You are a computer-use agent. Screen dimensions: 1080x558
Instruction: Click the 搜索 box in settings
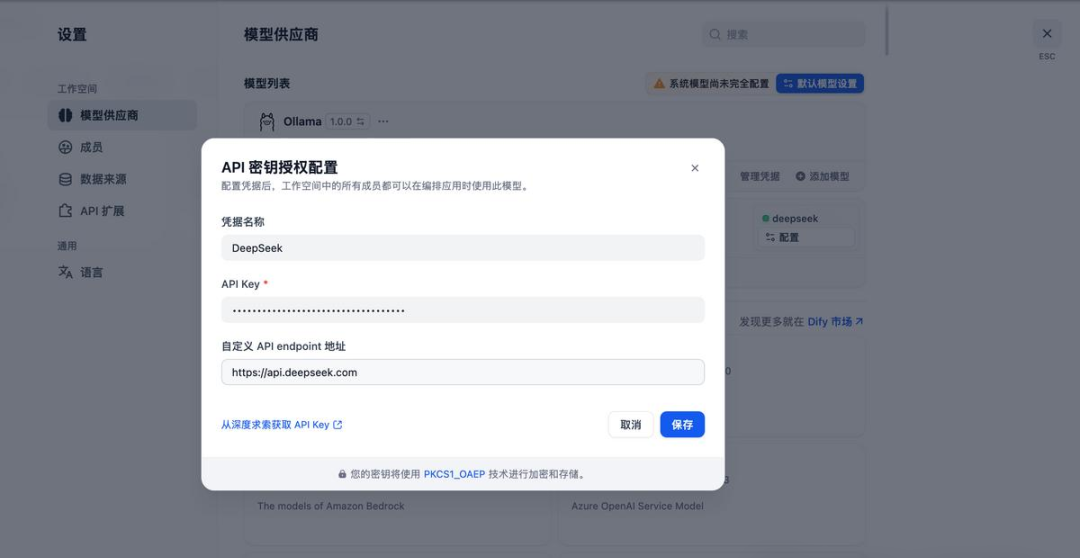tap(783, 34)
